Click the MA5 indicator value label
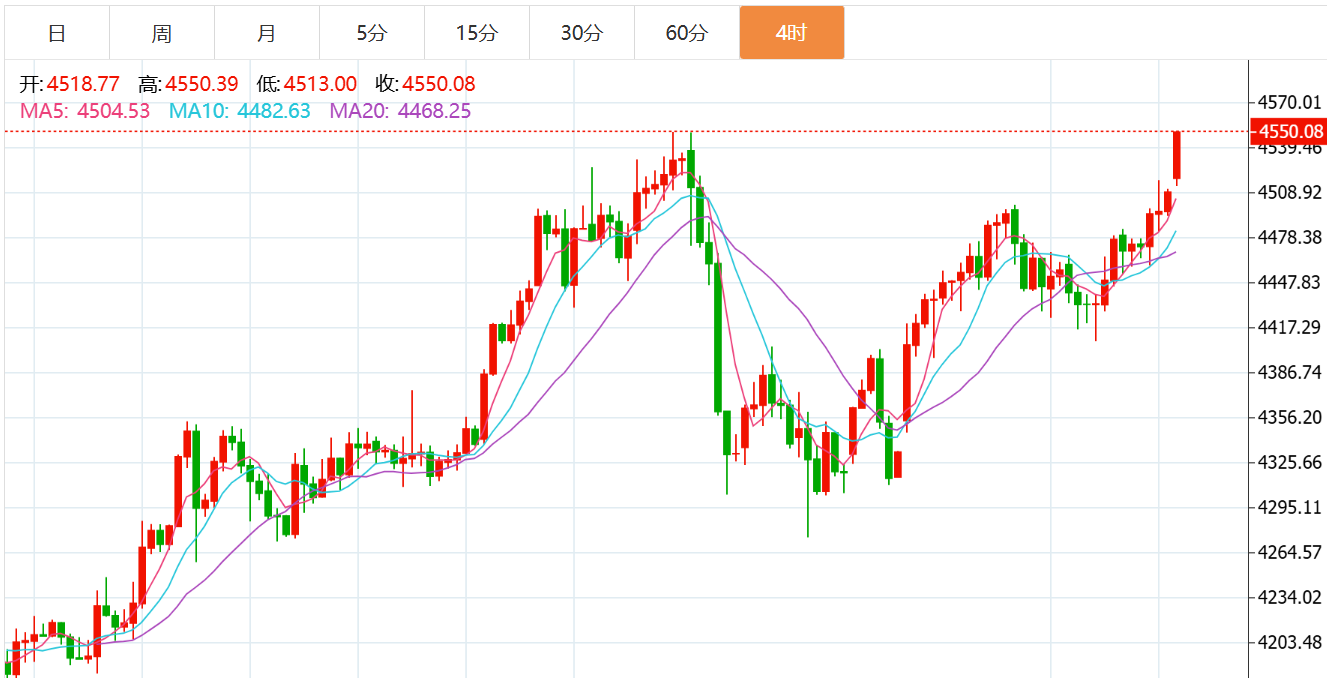Image resolution: width=1327 pixels, height=678 pixels. coord(84,111)
